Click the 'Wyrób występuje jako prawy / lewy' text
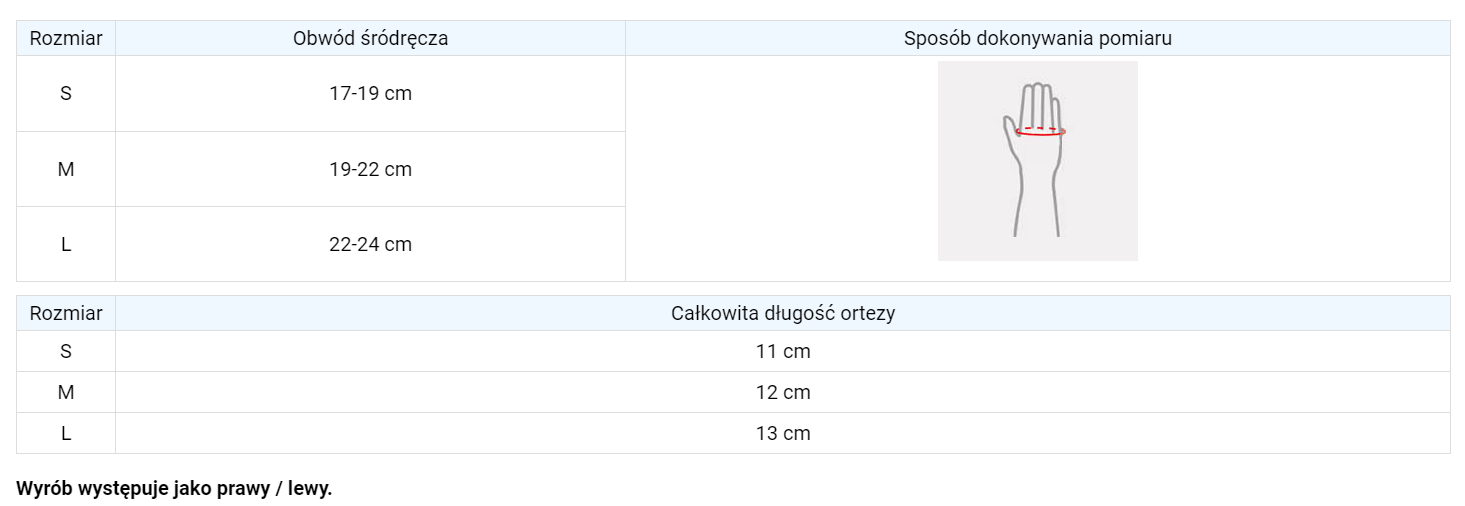The height and width of the screenshot is (506, 1465). point(174,490)
